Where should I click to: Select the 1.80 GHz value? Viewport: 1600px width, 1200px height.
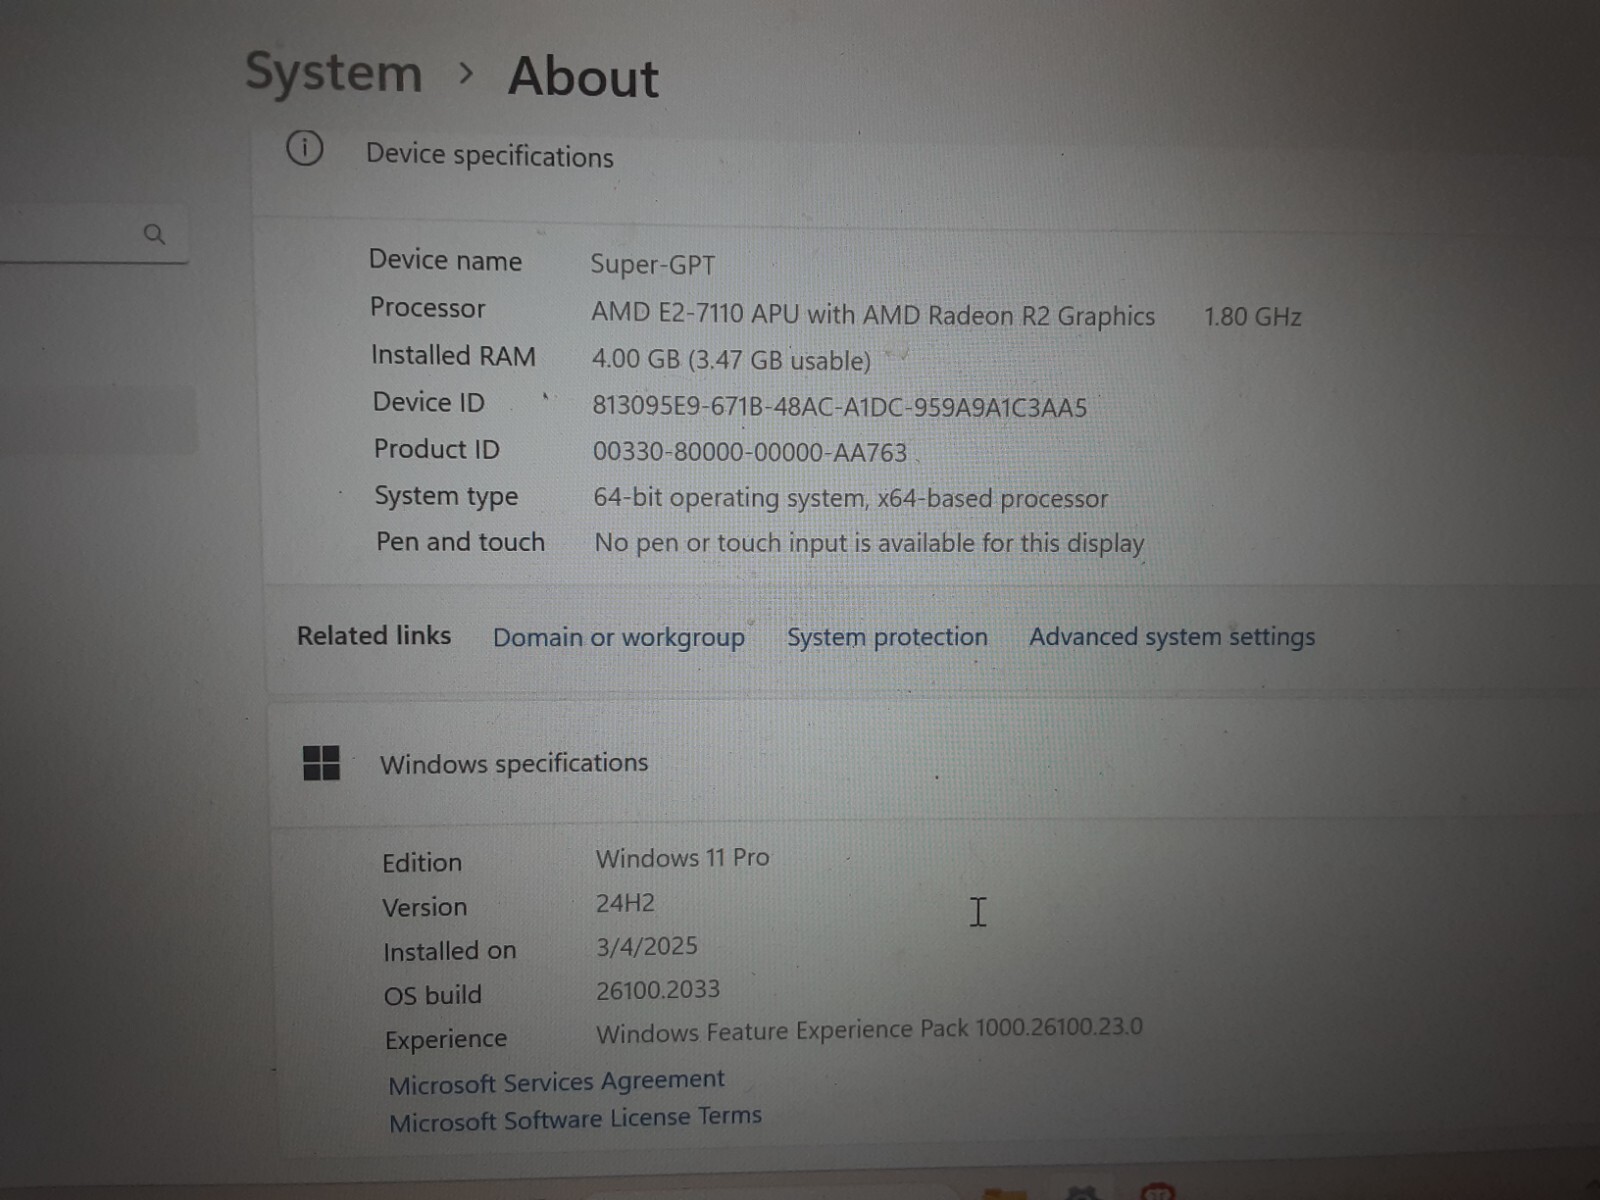pos(1252,317)
